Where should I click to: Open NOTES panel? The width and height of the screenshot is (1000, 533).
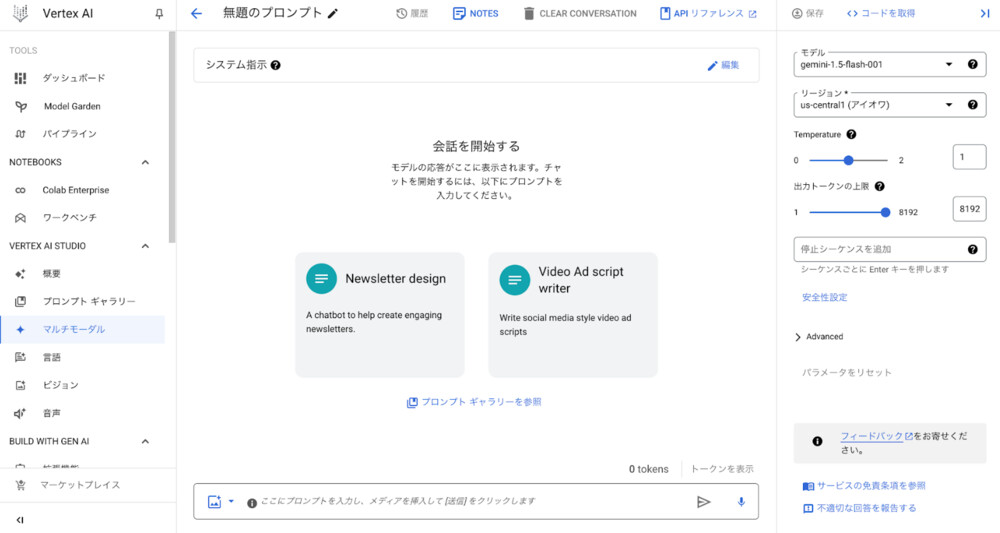tap(476, 13)
